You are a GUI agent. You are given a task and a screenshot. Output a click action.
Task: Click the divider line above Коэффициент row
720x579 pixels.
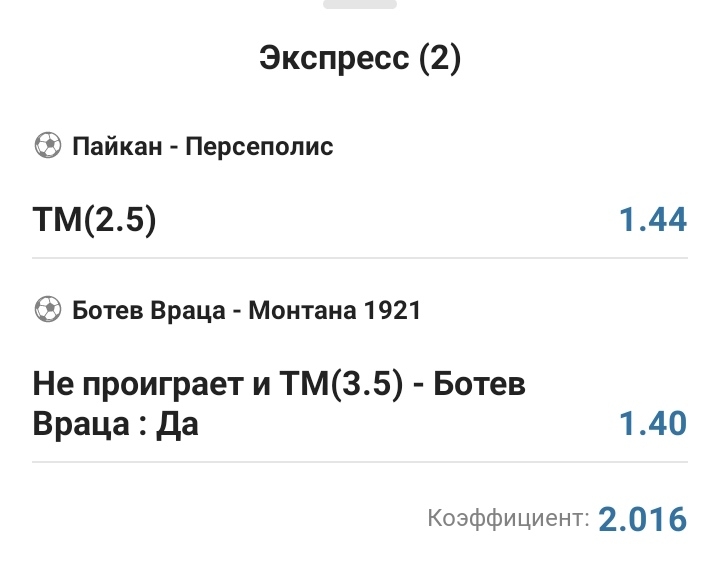tap(360, 462)
